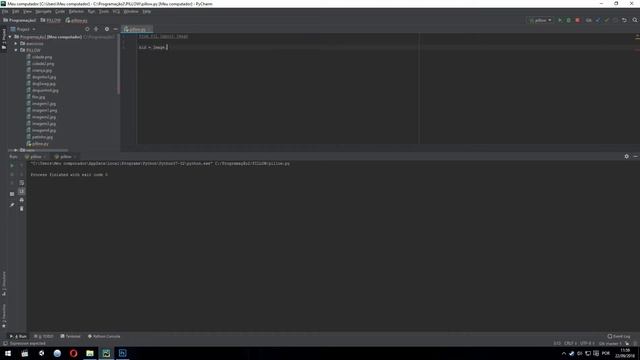Run the pillow configuration with green play
Screen dimensions: 640x360
point(560,20)
